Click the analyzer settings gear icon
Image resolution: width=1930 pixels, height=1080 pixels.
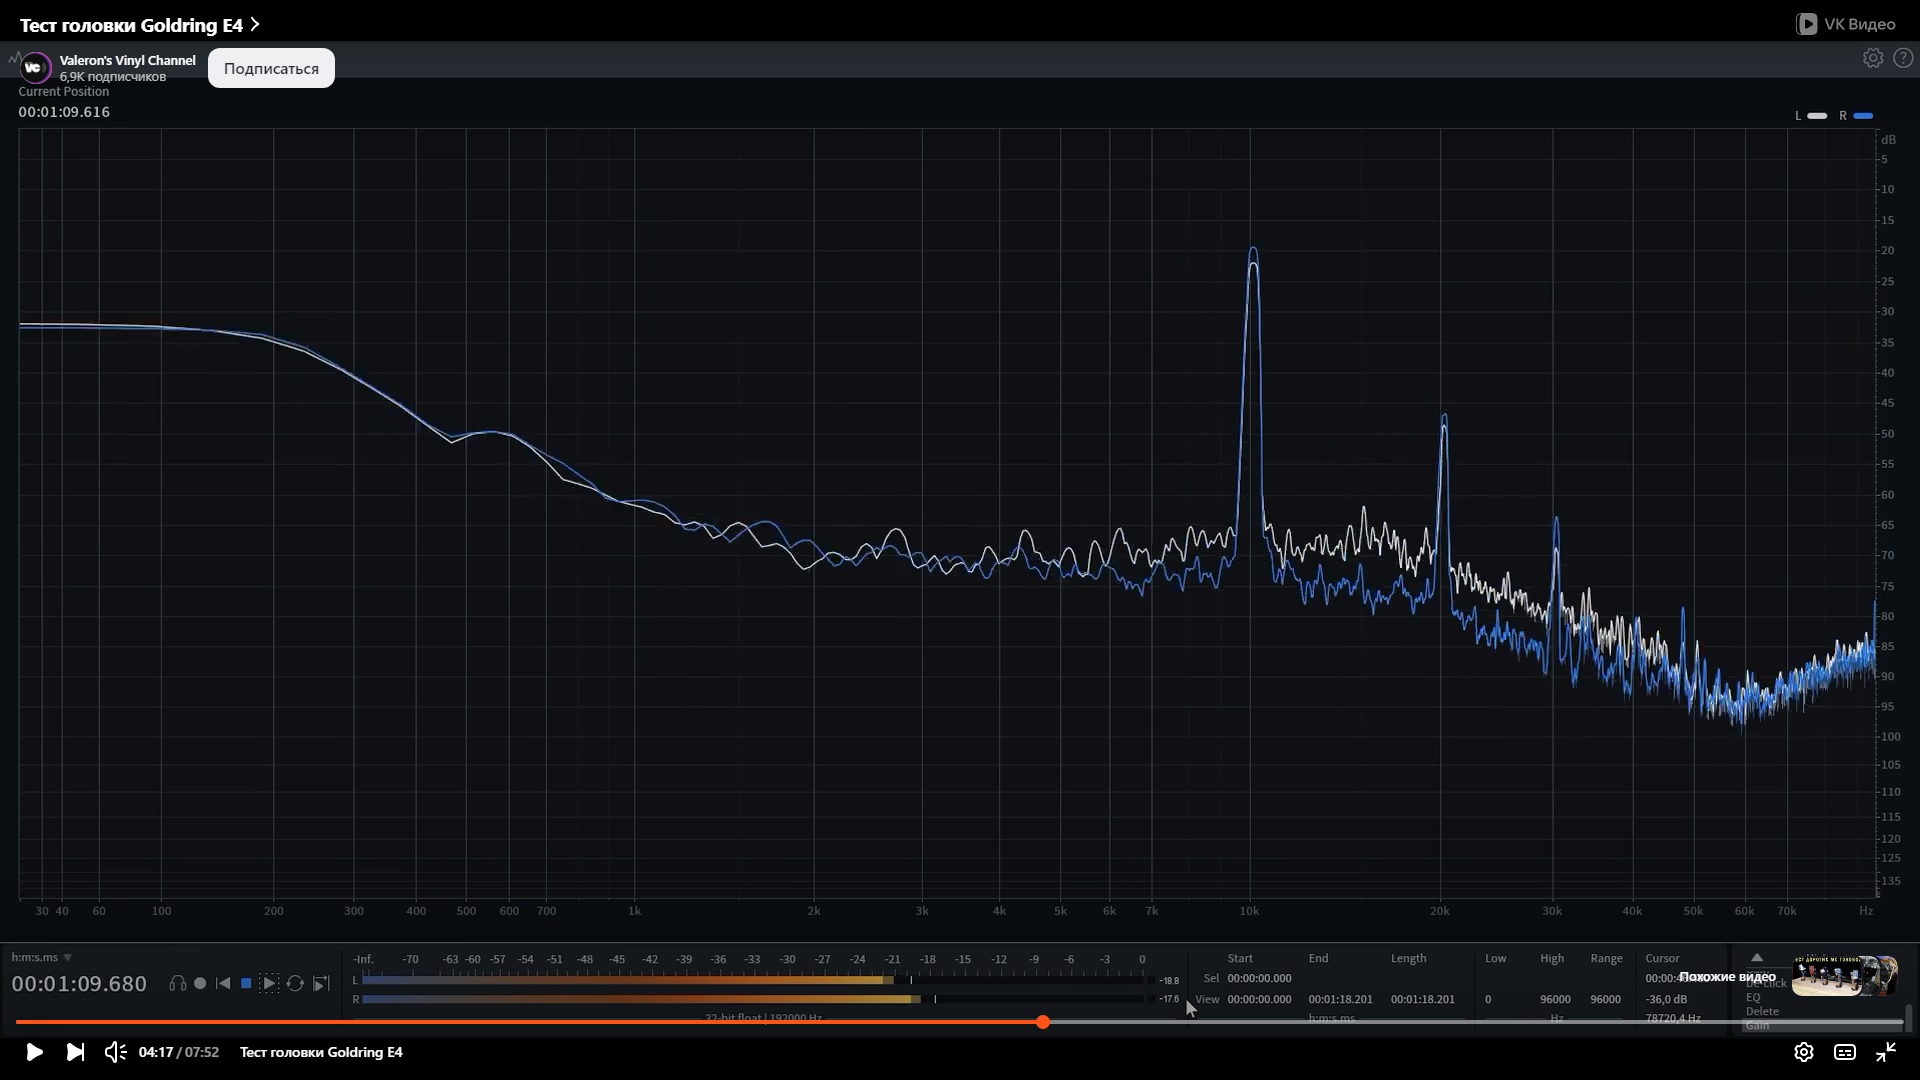1872,58
